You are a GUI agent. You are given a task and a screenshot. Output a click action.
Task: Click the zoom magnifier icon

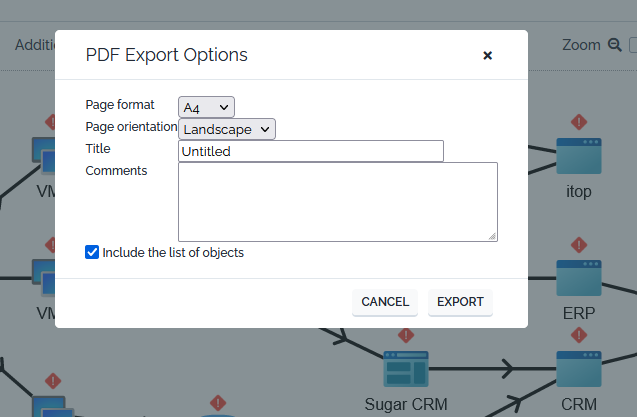click(615, 45)
